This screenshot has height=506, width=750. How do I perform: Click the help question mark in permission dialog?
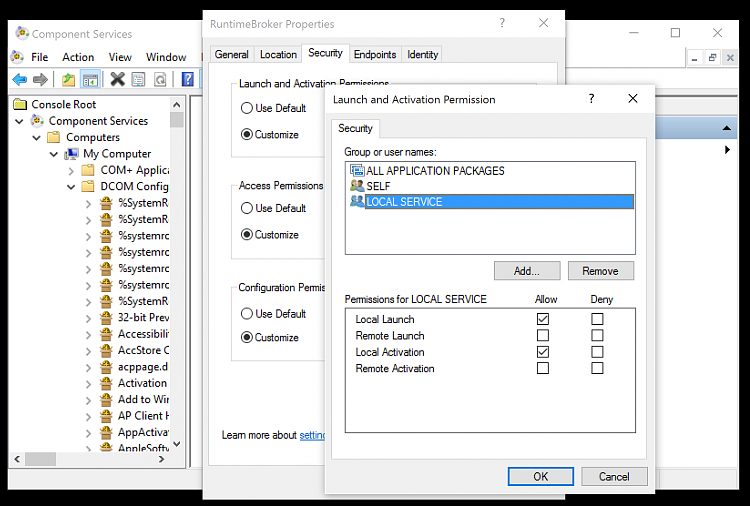coord(592,99)
